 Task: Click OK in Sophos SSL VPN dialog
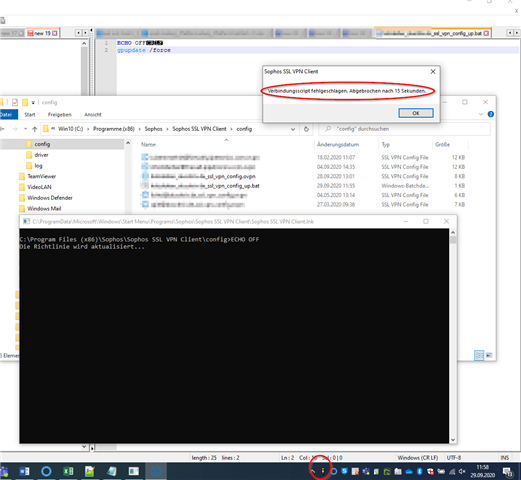(x=416, y=113)
